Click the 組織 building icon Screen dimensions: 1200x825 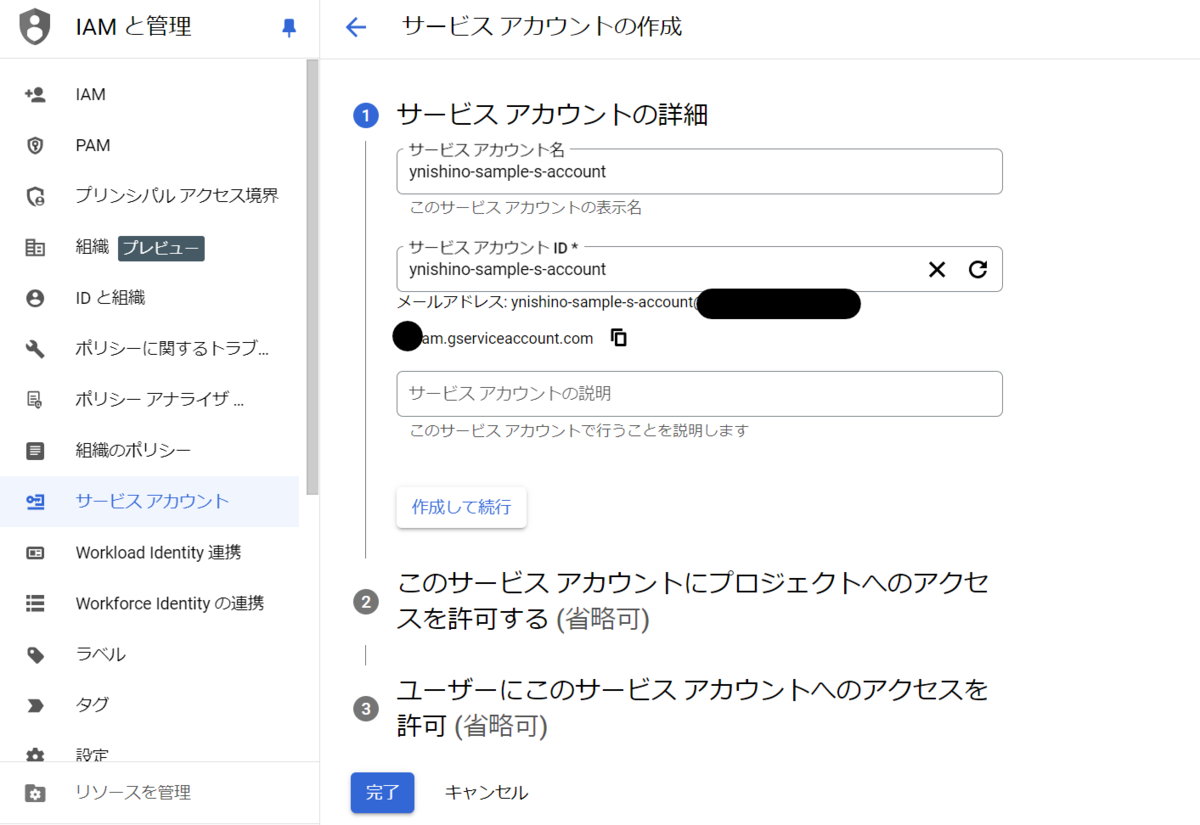(35, 248)
